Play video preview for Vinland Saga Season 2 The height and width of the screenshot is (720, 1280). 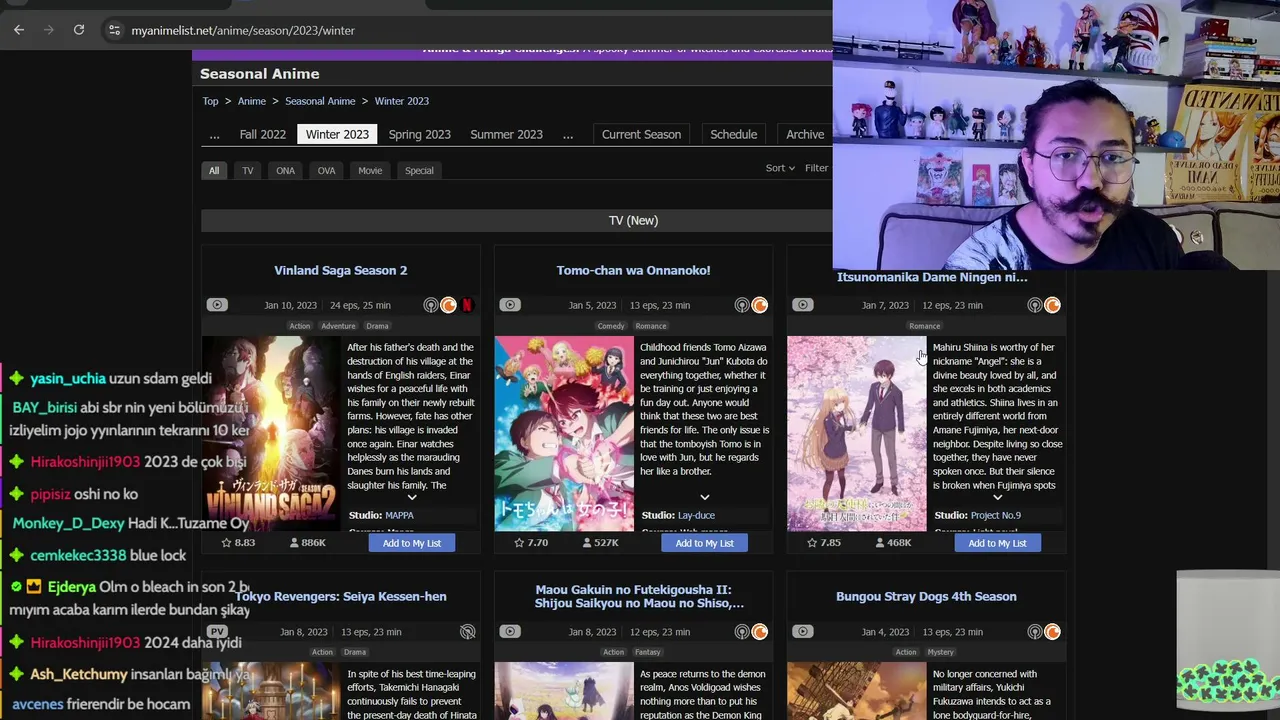(217, 305)
